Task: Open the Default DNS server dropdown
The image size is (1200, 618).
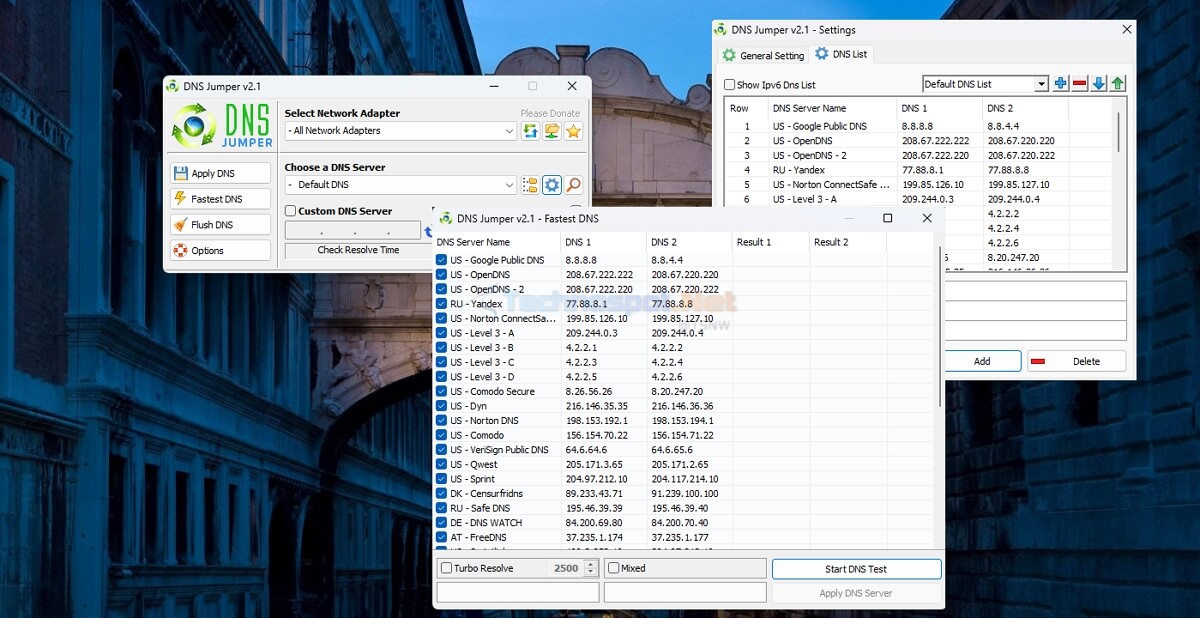Action: pyautogui.click(x=401, y=185)
